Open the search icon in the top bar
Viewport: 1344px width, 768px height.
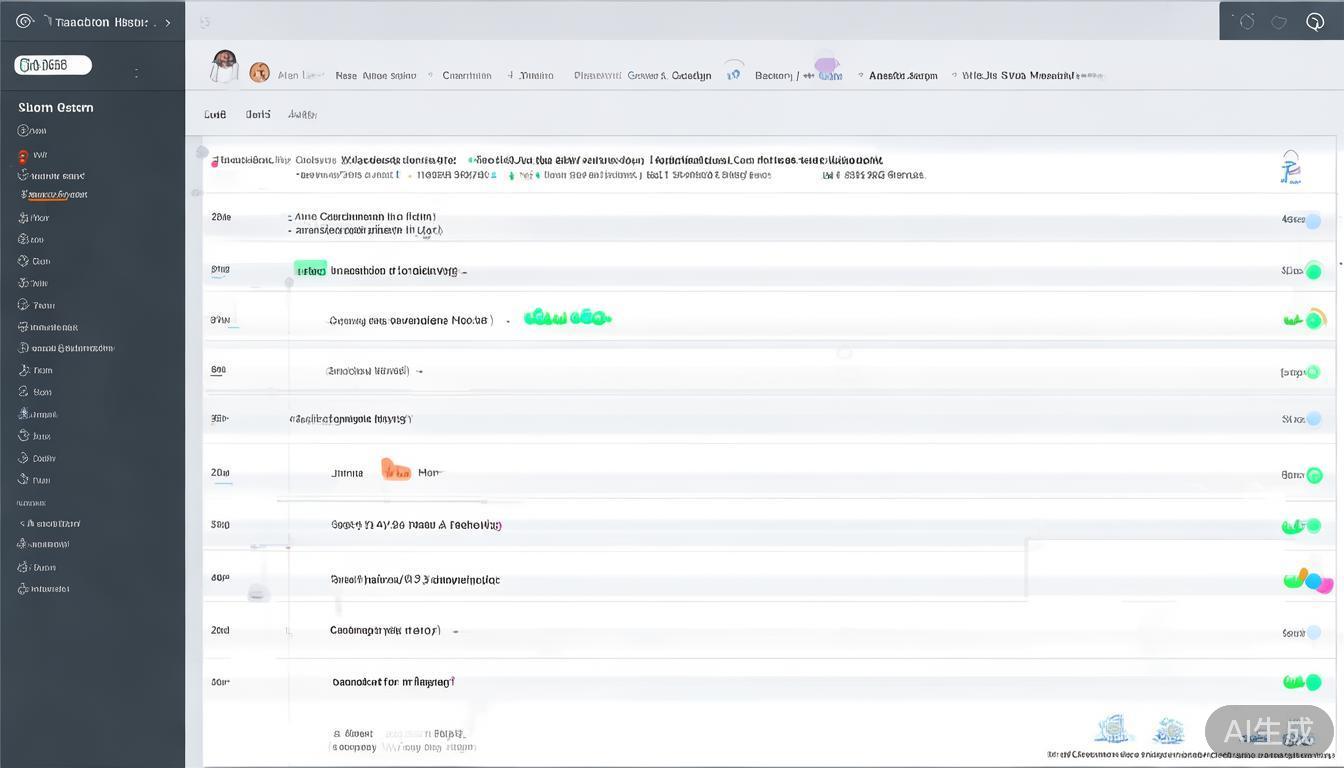pyautogui.click(x=1313, y=21)
